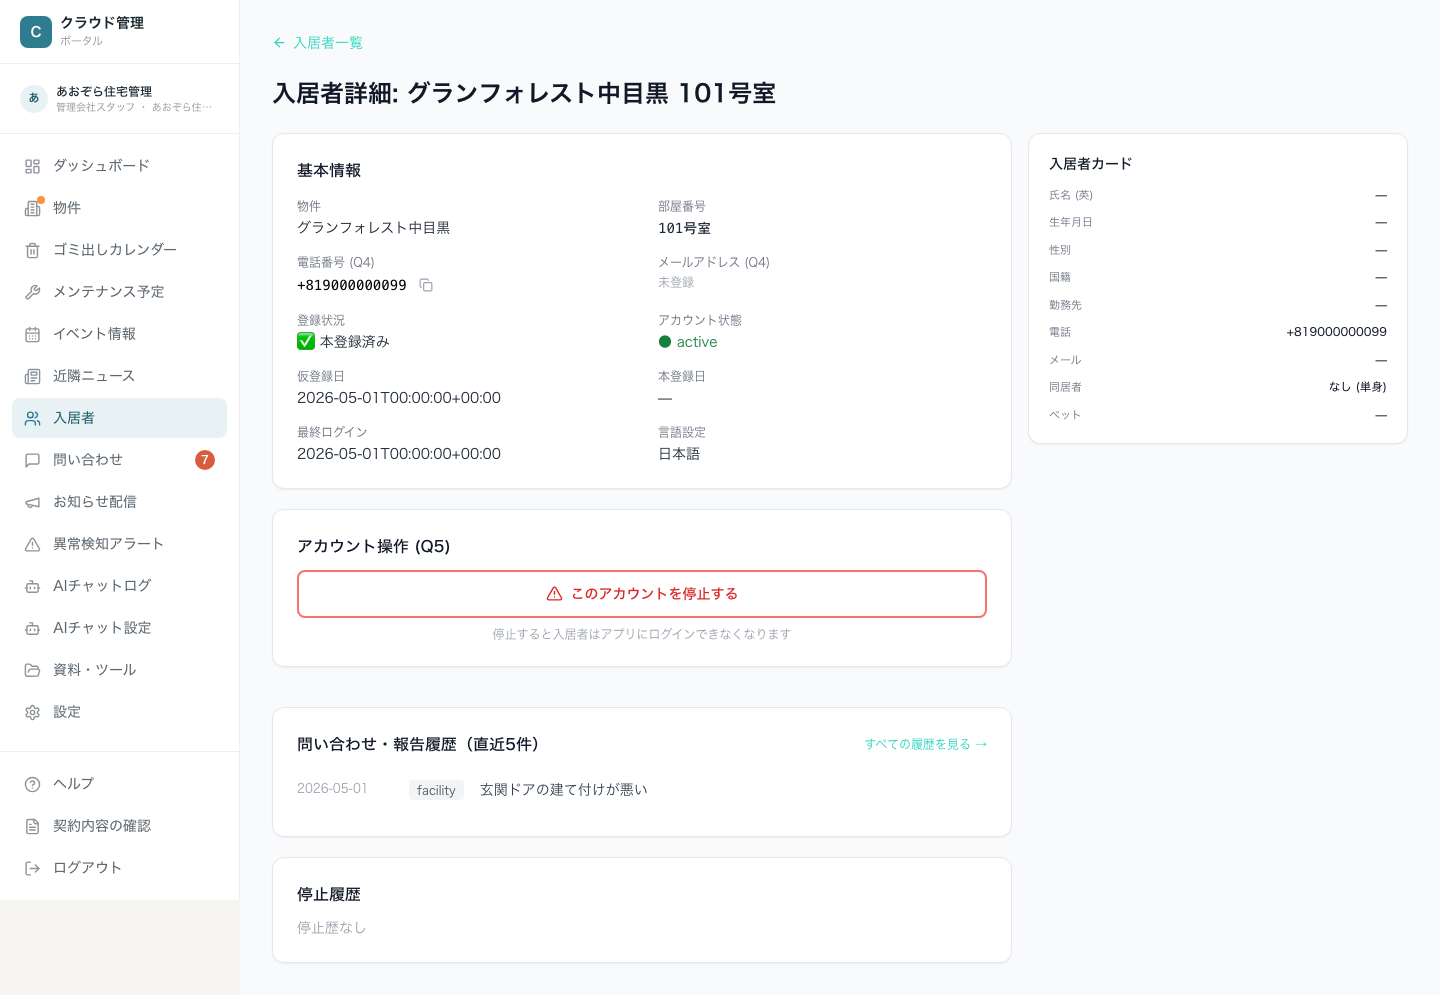The height and width of the screenshot is (995, 1440).
Task: Select the 入居者 menu item
Action: pyautogui.click(x=120, y=418)
